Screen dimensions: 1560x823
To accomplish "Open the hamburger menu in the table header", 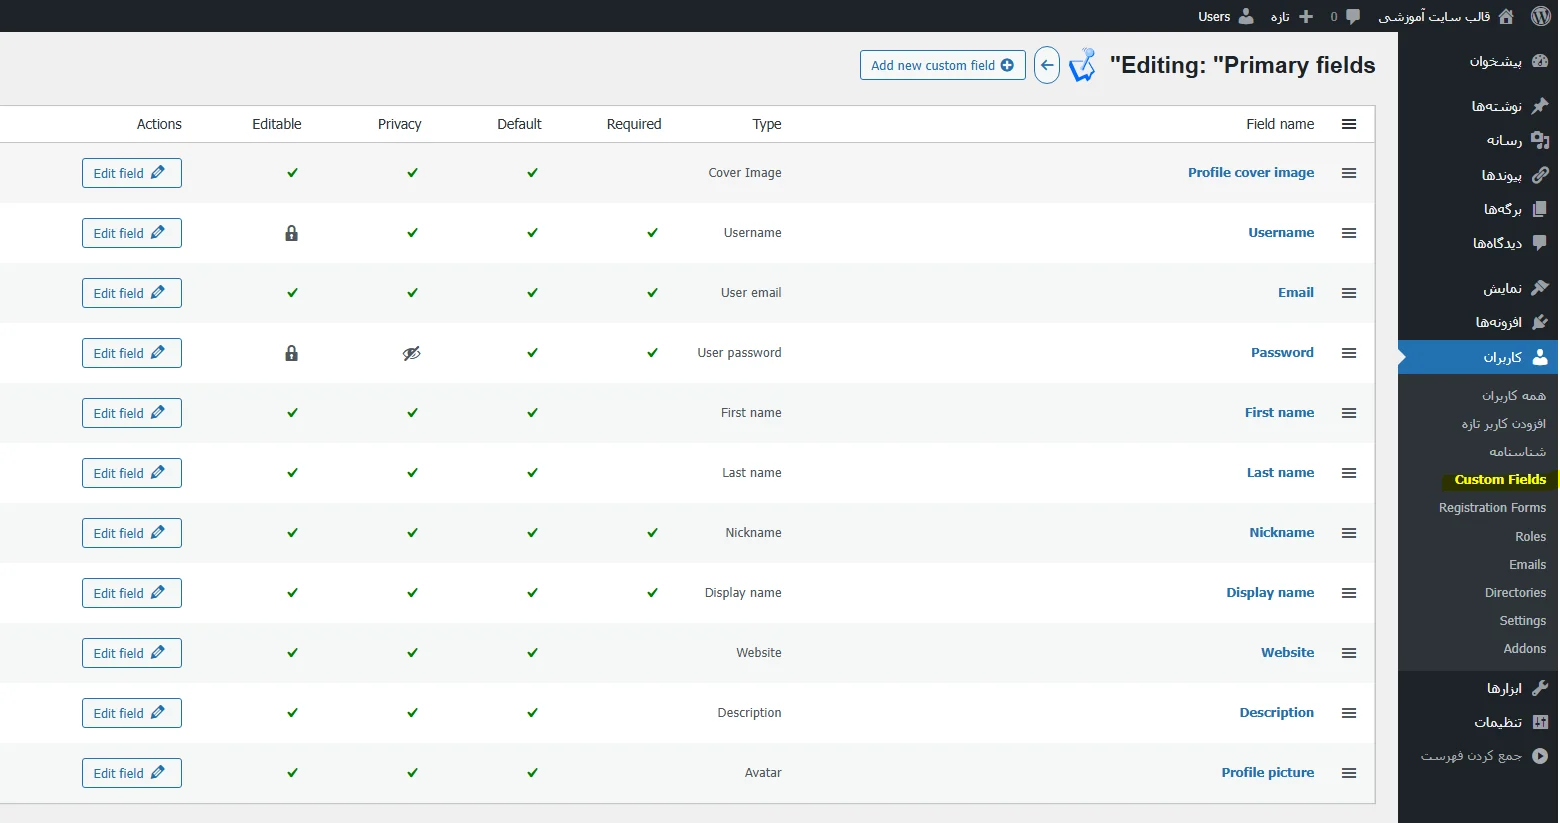I will coord(1349,124).
